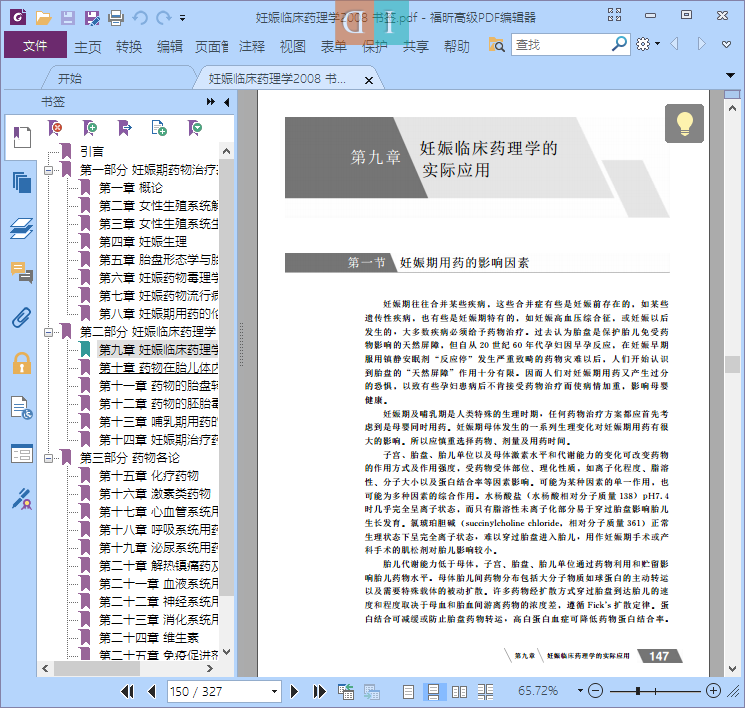This screenshot has height=708, width=745.
Task: Open the document tab list dropdown
Action: (730, 75)
